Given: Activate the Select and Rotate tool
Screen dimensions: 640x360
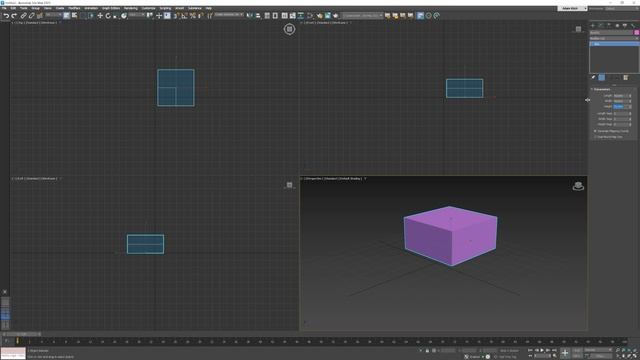Looking at the screenshot, I should coord(108,16).
